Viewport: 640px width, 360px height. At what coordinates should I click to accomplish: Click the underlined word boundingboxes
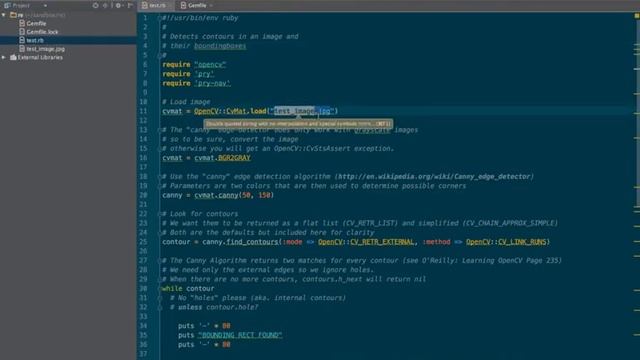[220, 46]
